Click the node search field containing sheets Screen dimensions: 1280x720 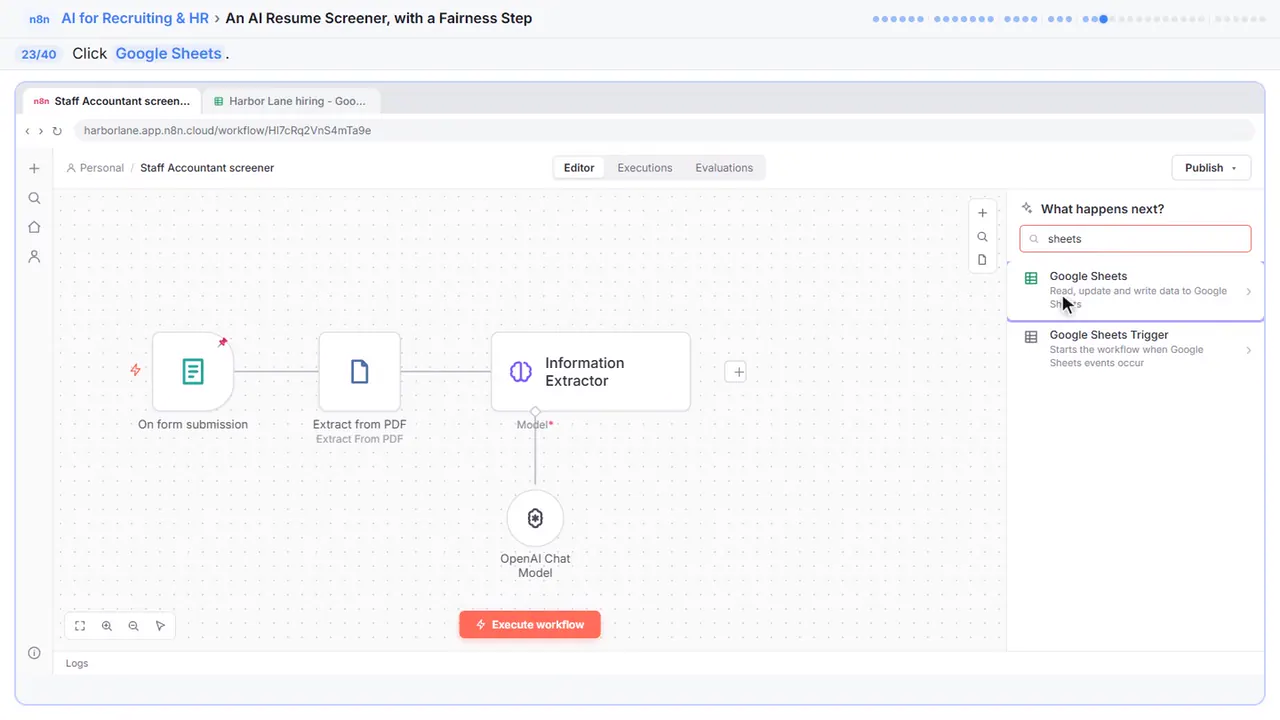click(x=1135, y=239)
